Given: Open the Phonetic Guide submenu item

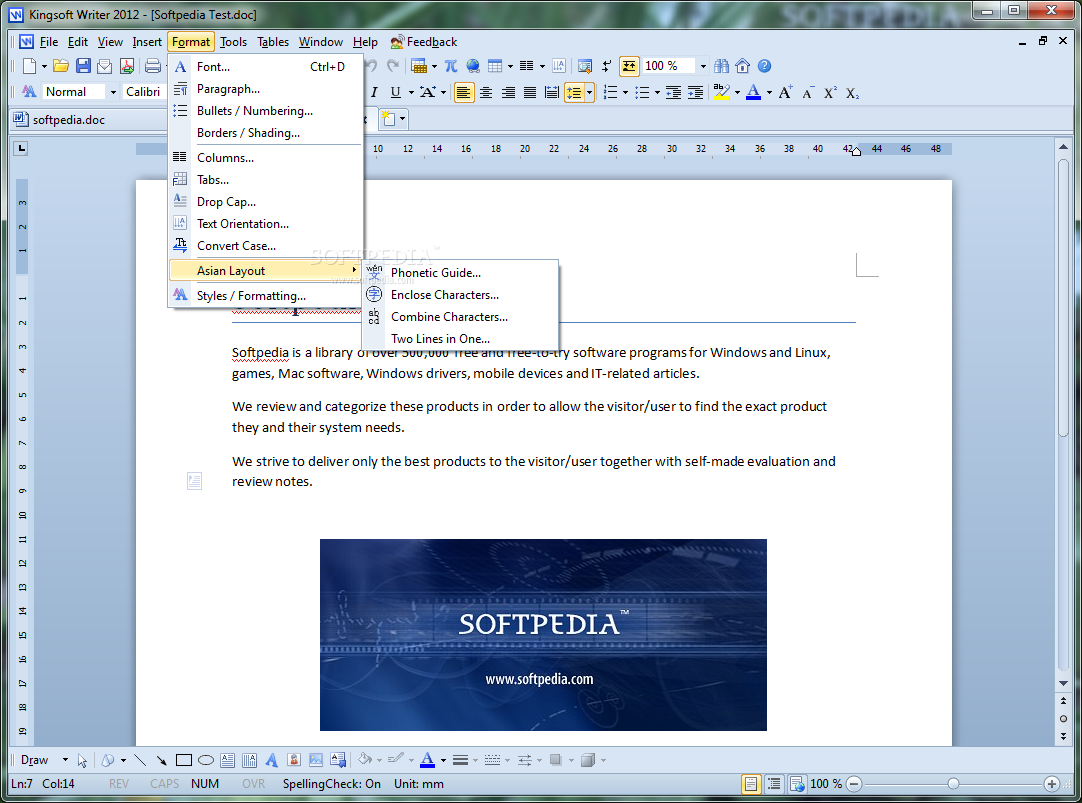Looking at the screenshot, I should point(460,272).
